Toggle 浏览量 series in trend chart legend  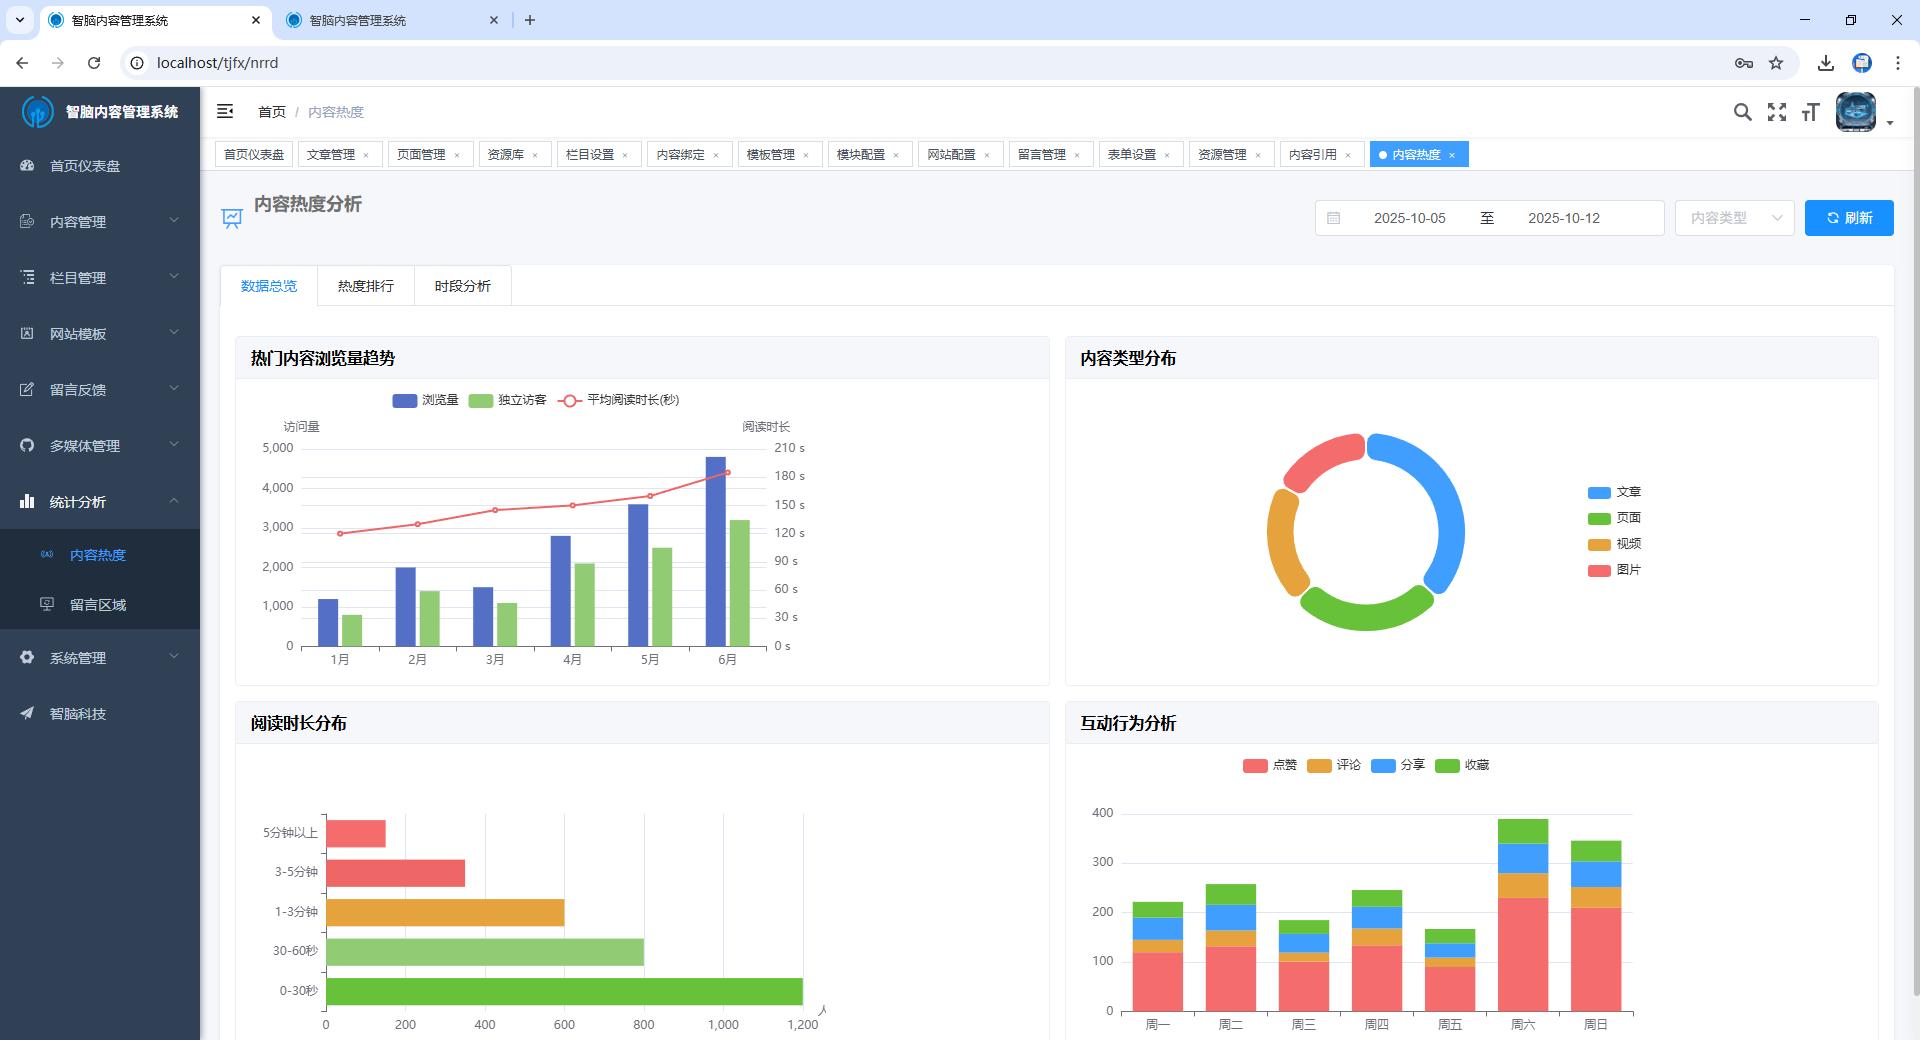click(426, 400)
